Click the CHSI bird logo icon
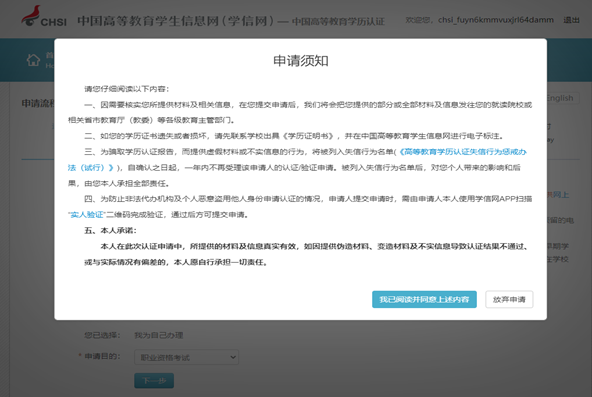 pyautogui.click(x=31, y=16)
